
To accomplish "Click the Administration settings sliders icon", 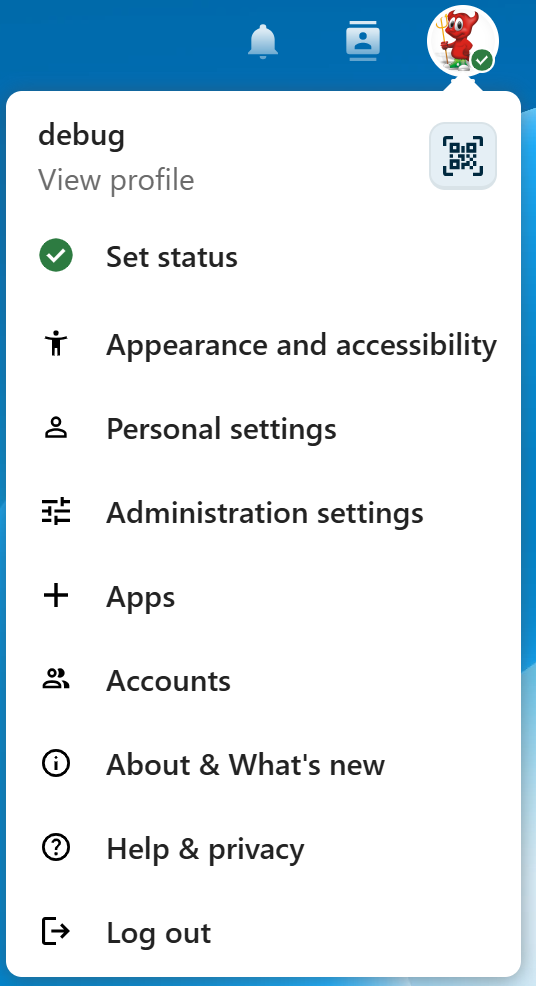I will (56, 511).
